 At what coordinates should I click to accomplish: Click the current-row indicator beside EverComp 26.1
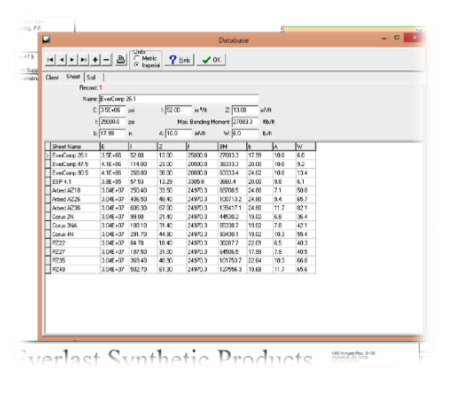48,155
